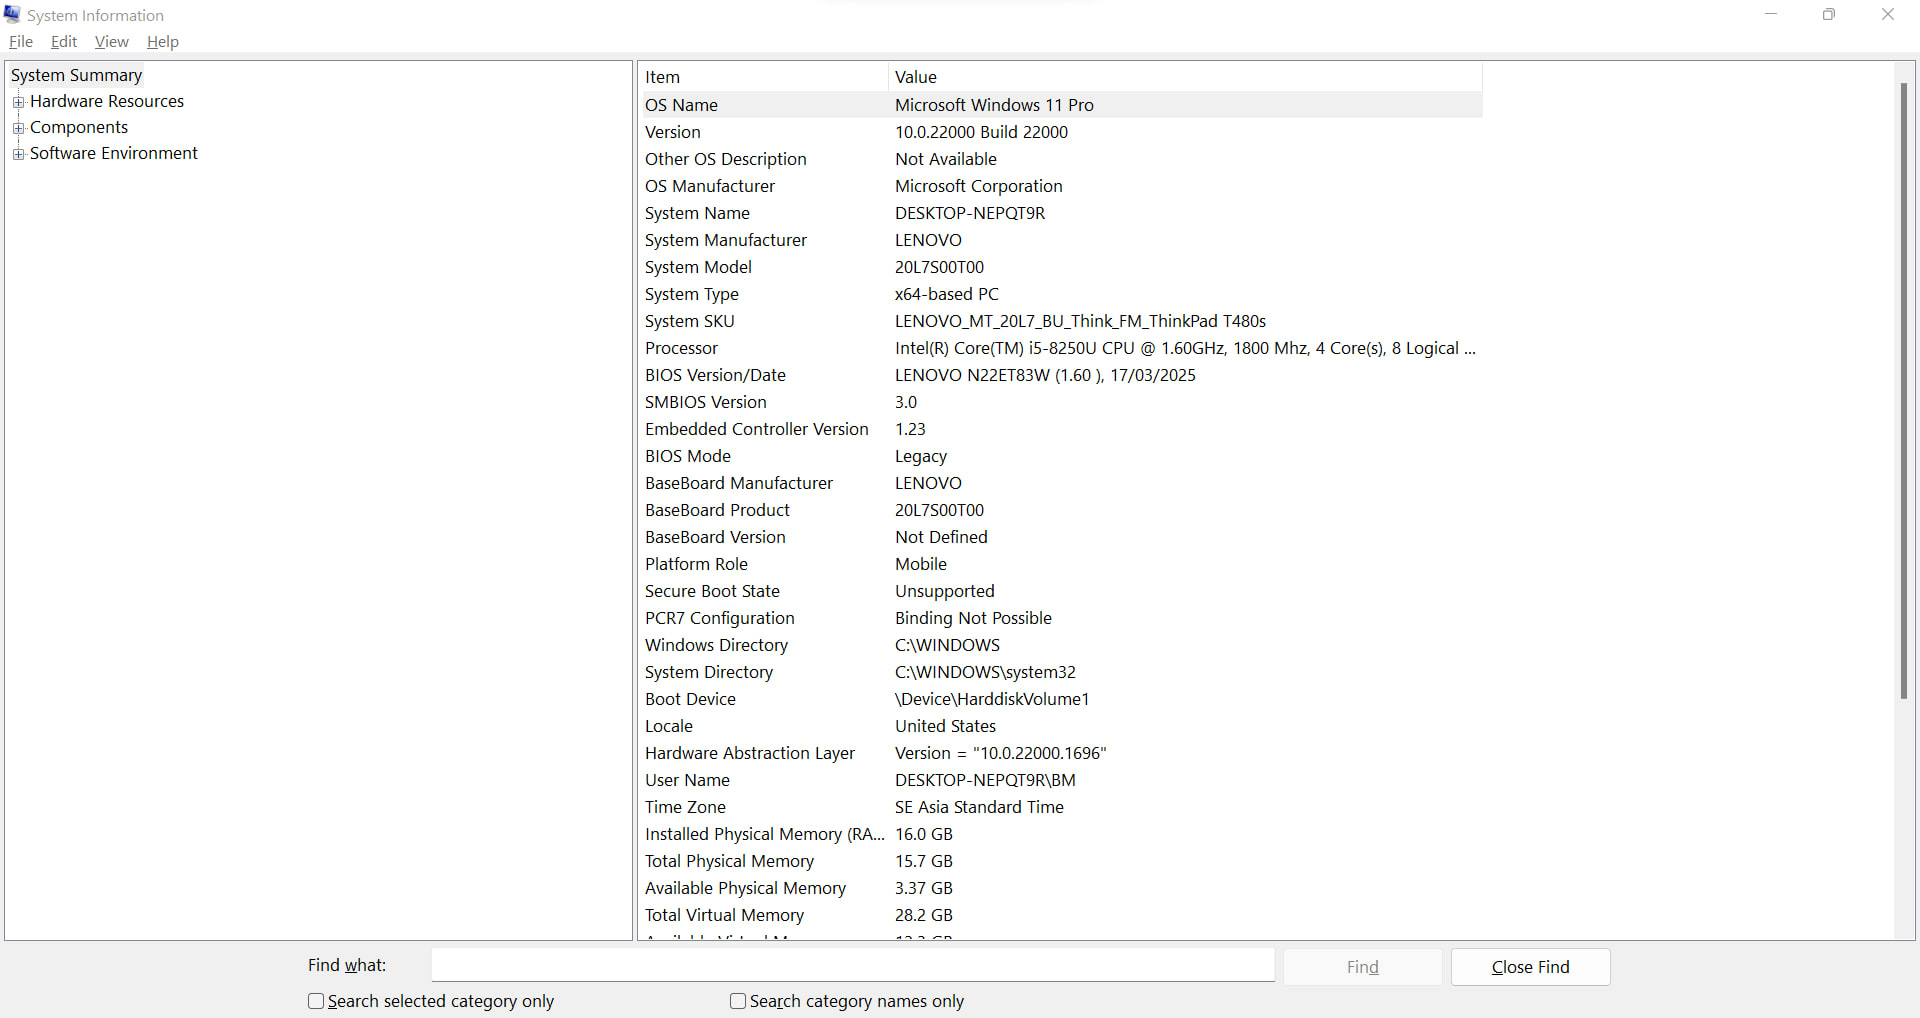Expand the Components node

click(18, 128)
